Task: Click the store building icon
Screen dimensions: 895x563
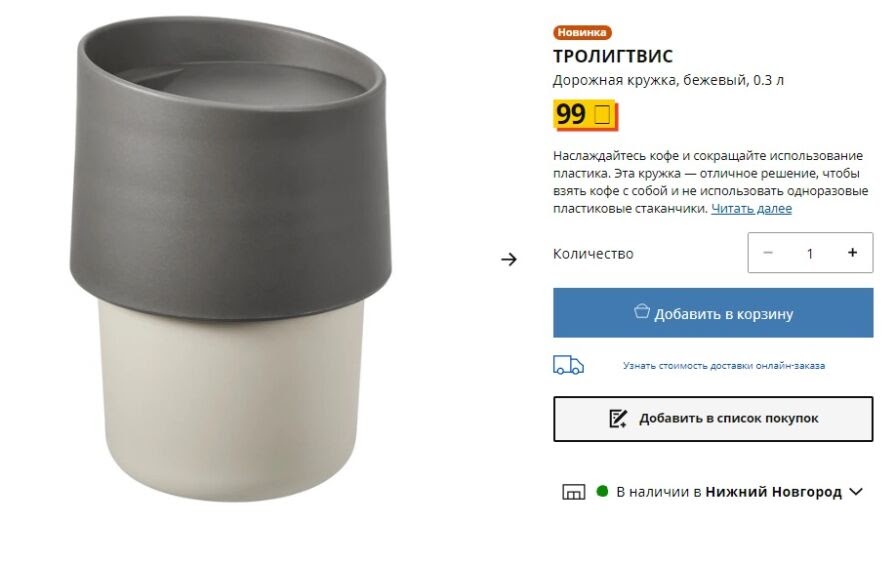Action: point(574,492)
